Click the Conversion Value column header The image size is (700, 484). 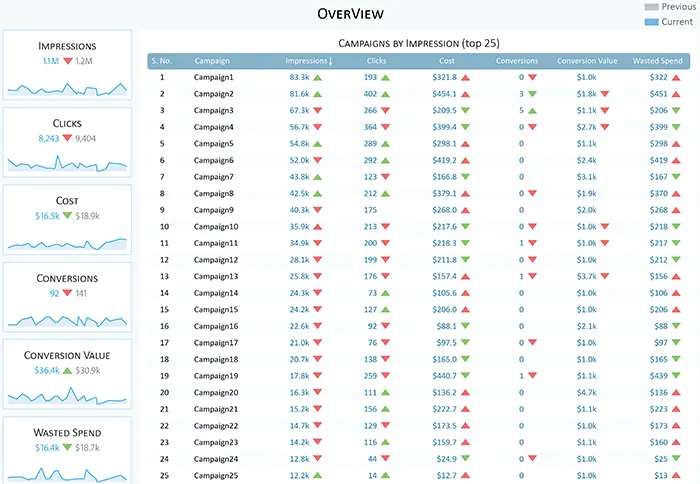click(x=587, y=61)
